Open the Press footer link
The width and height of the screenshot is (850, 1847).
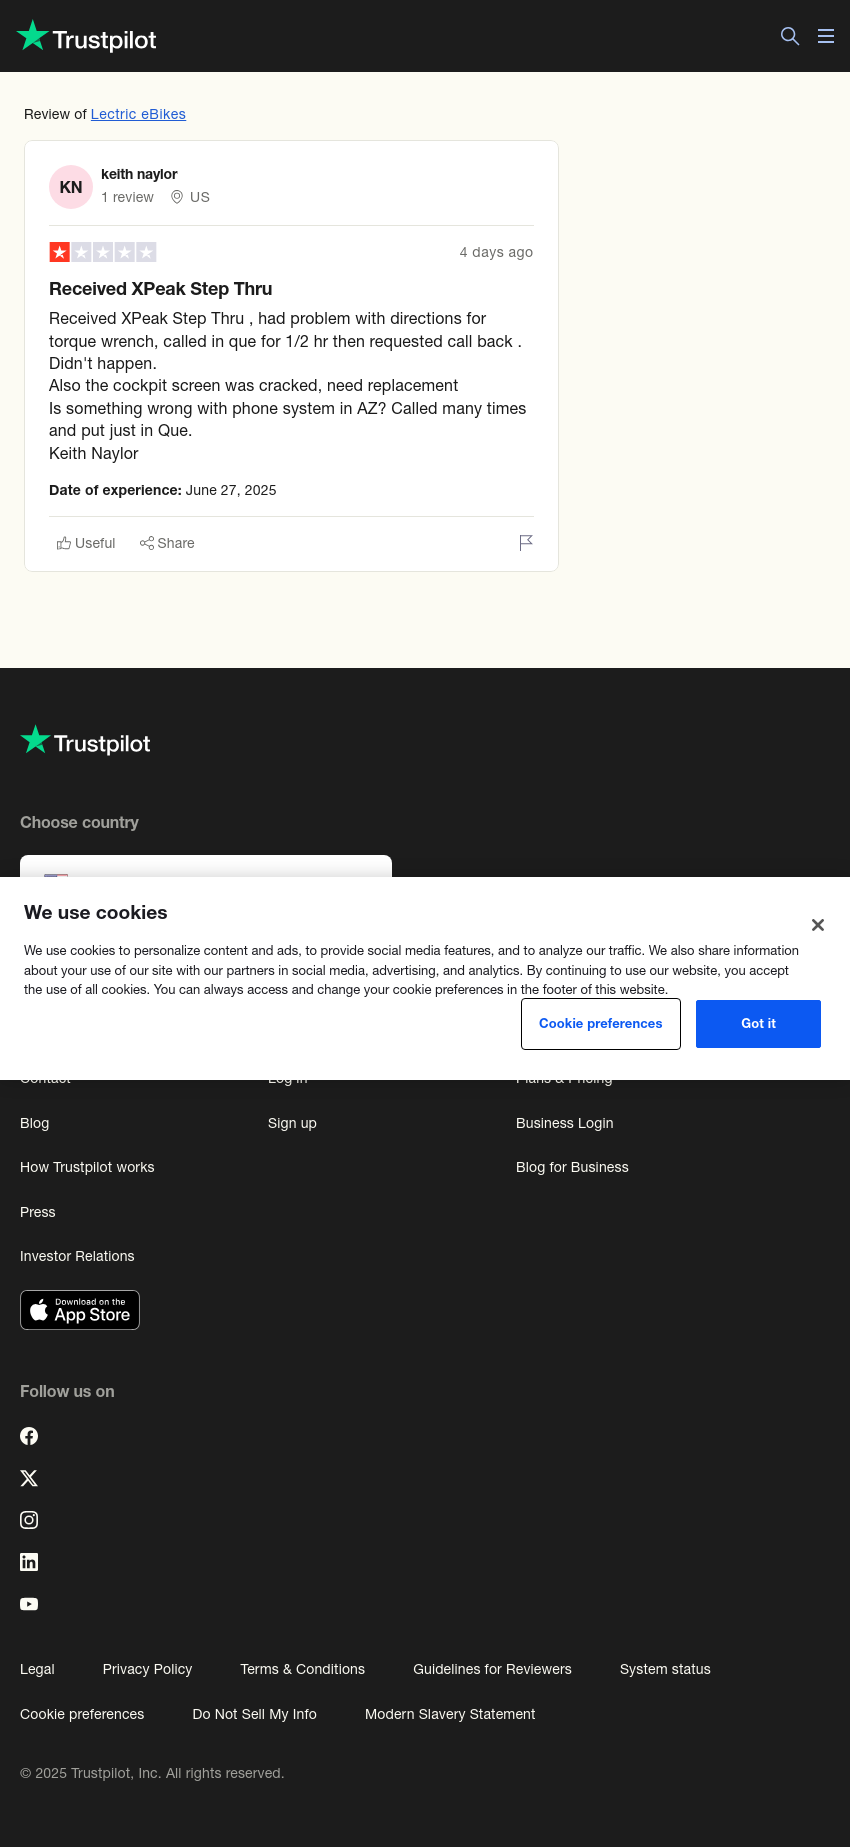(x=38, y=1212)
